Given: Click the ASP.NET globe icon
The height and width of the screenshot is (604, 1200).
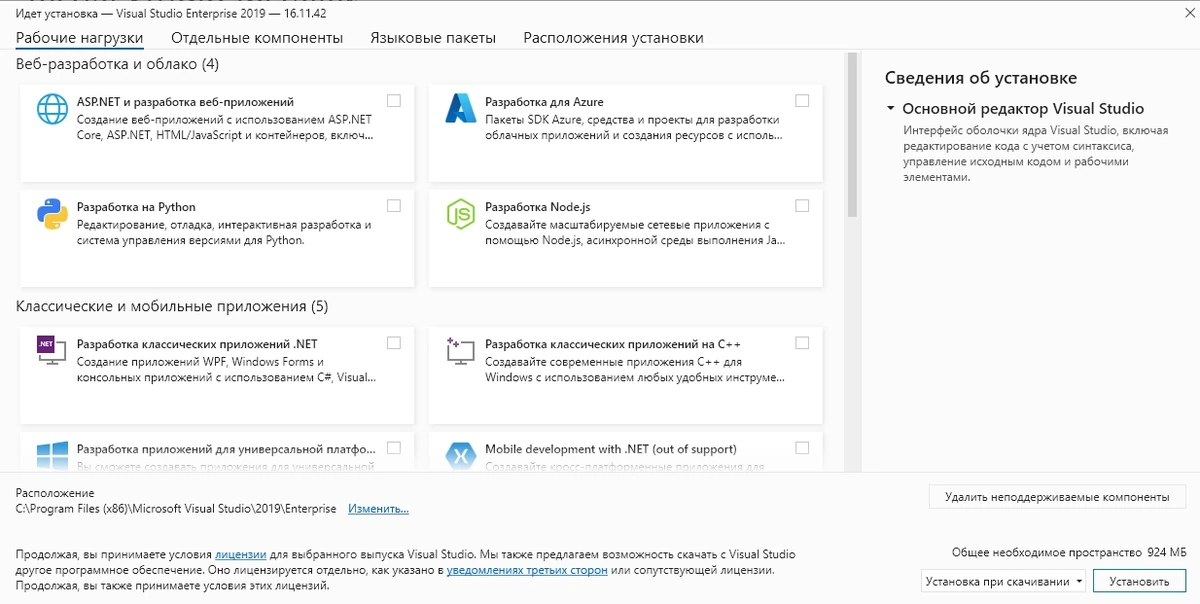Looking at the screenshot, I should [x=52, y=108].
